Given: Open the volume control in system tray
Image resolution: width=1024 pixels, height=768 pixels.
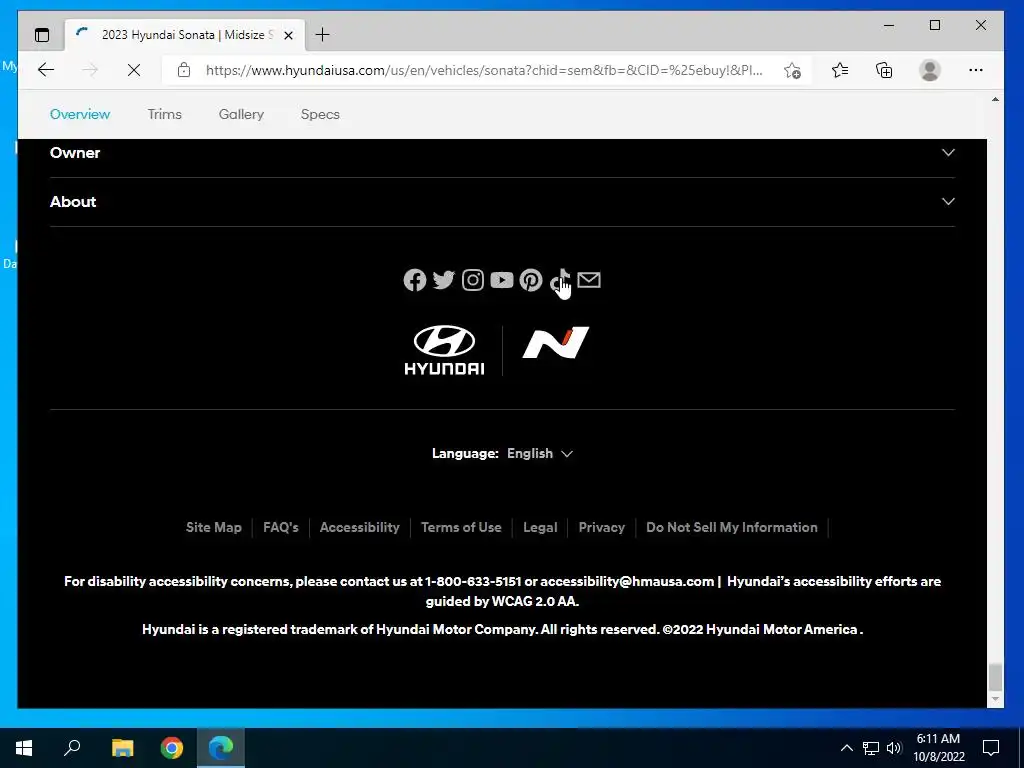Looking at the screenshot, I should pyautogui.click(x=894, y=748).
